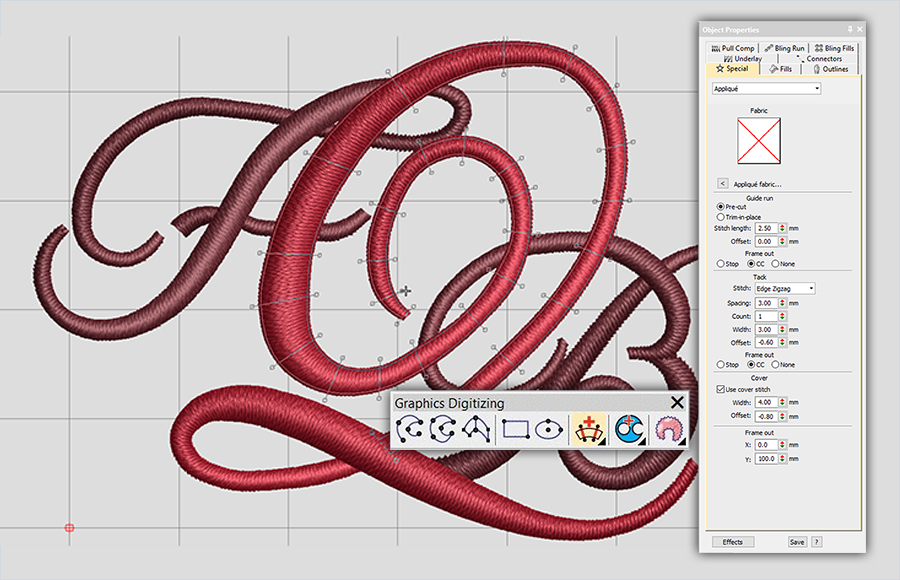Select the Partial Appliqué tool

(x=628, y=430)
